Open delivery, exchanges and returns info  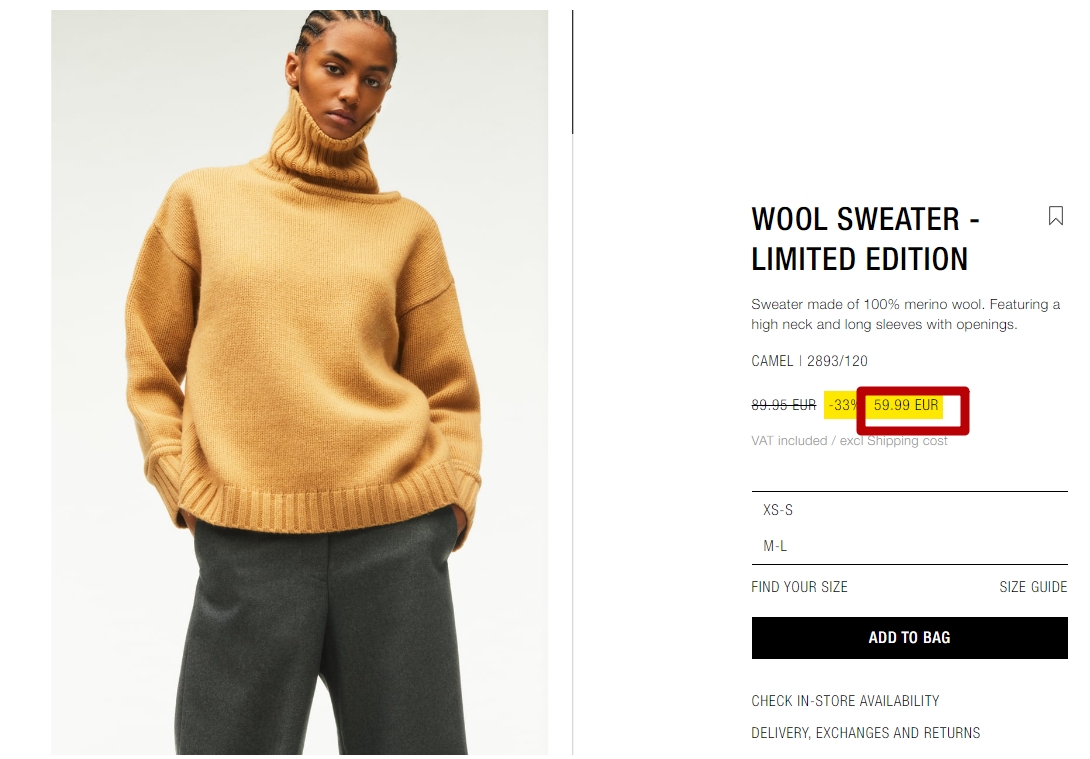coord(865,733)
